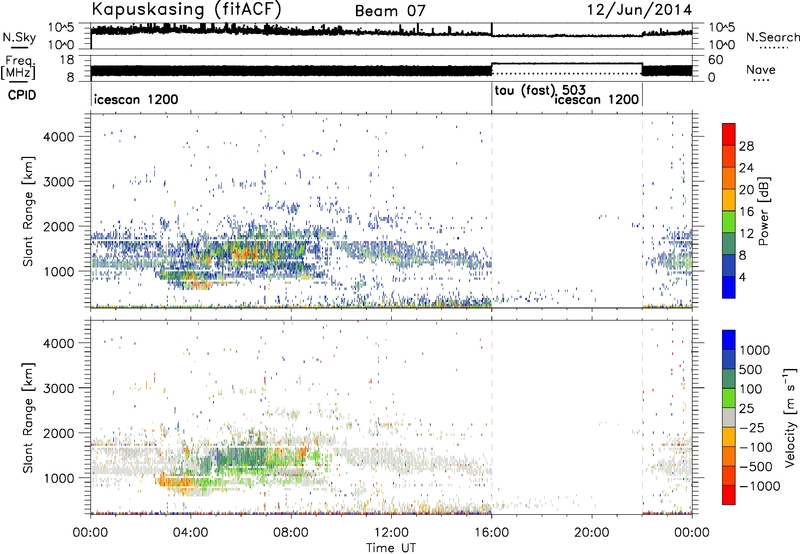This screenshot has width=800, height=554.
Task: Click the '1000' tick on the velocity scale
Action: 755,350
